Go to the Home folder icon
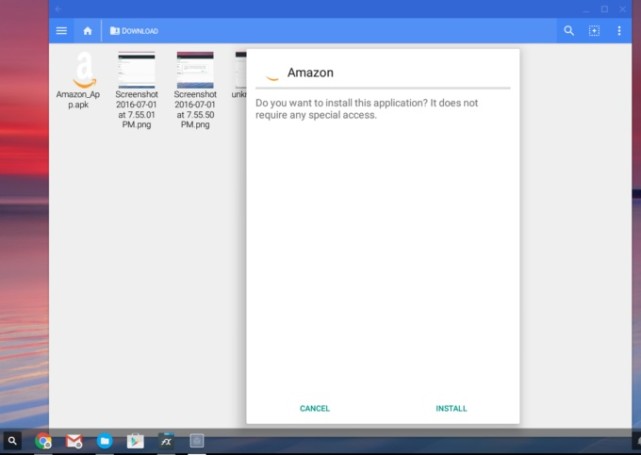Image resolution: width=641 pixels, height=455 pixels. [x=87, y=31]
